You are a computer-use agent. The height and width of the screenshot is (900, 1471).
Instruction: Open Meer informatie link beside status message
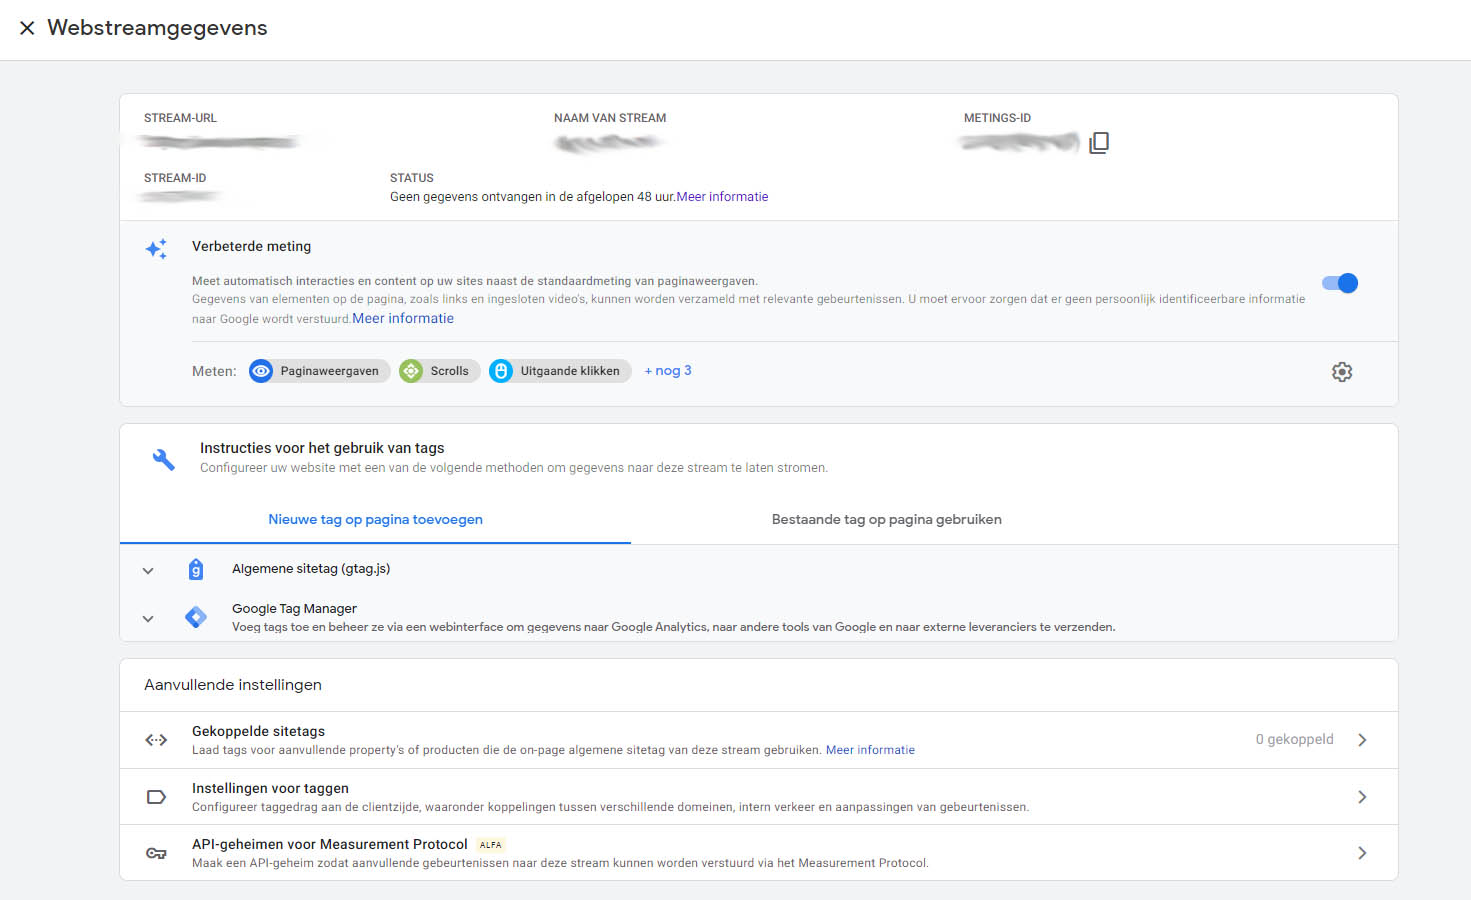[722, 197]
